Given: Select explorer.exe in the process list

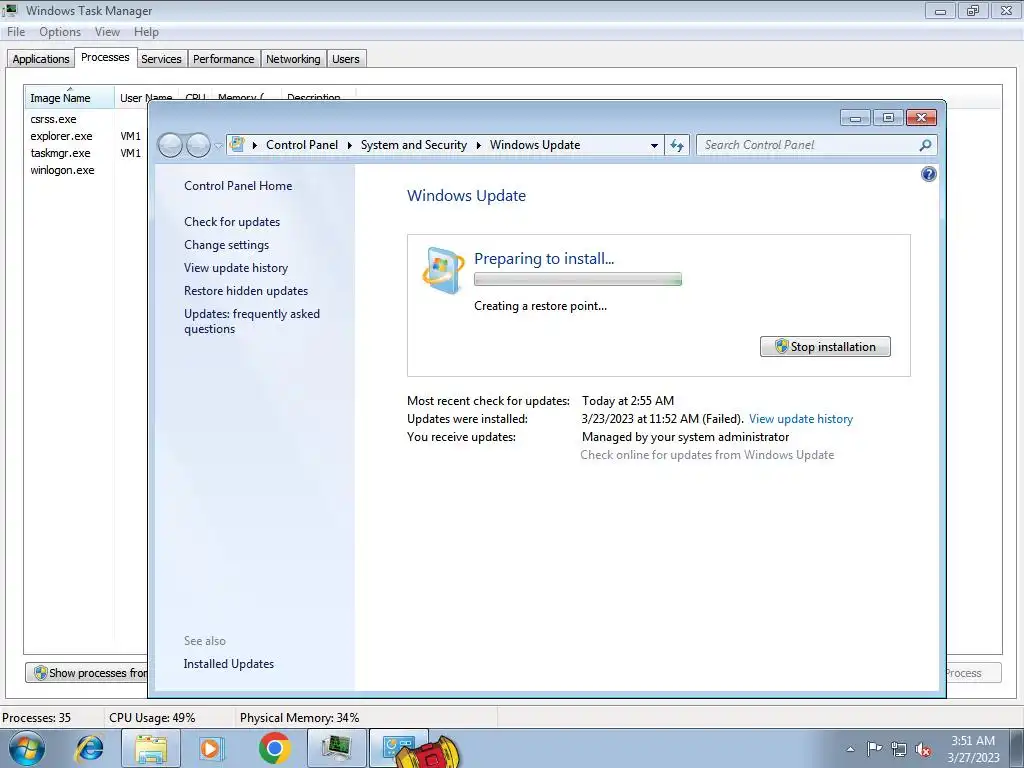Looking at the screenshot, I should (x=61, y=136).
